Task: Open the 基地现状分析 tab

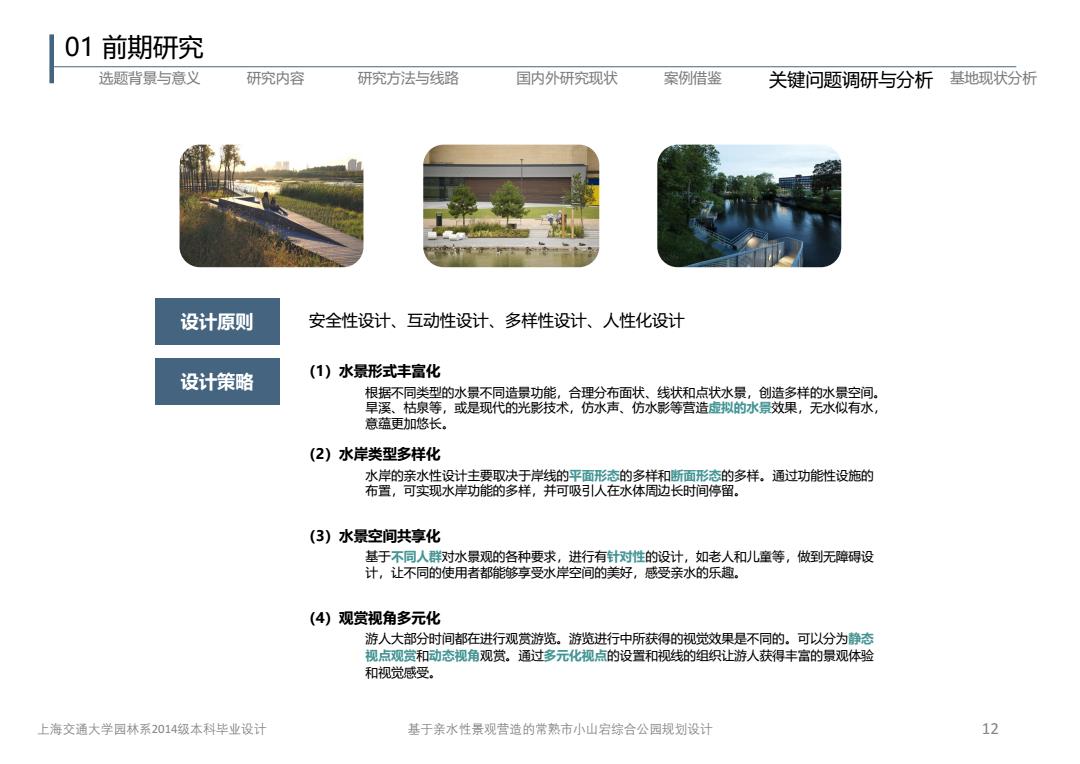Action: tap(993, 79)
